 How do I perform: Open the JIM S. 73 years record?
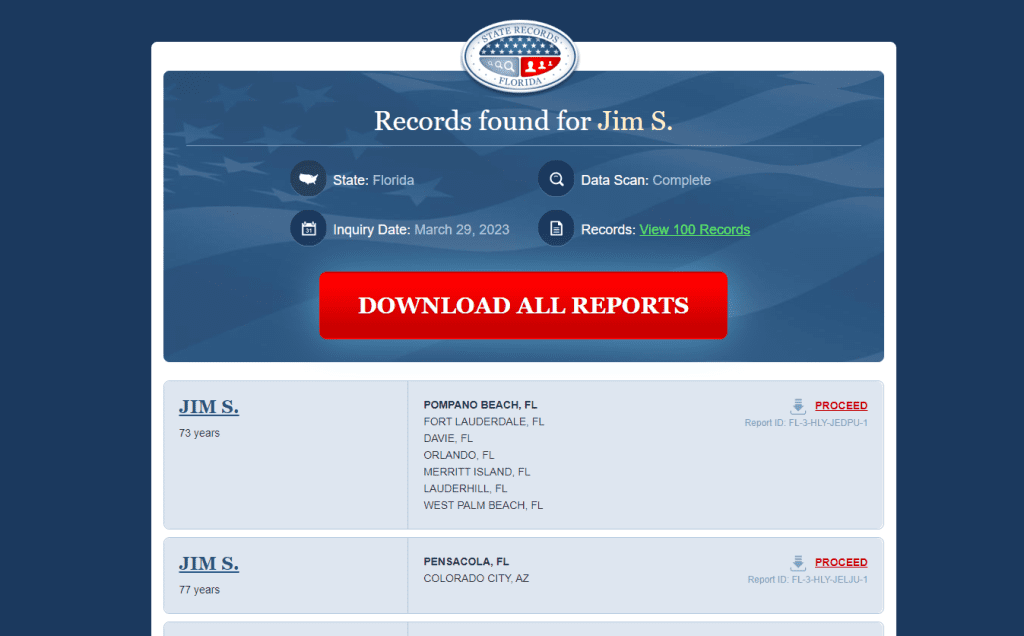209,407
